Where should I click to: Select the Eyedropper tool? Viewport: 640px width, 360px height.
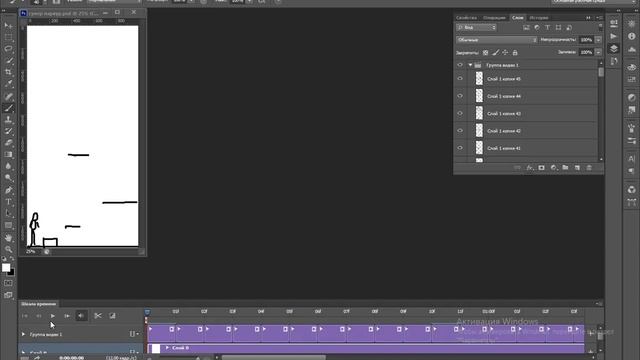coord(8,84)
